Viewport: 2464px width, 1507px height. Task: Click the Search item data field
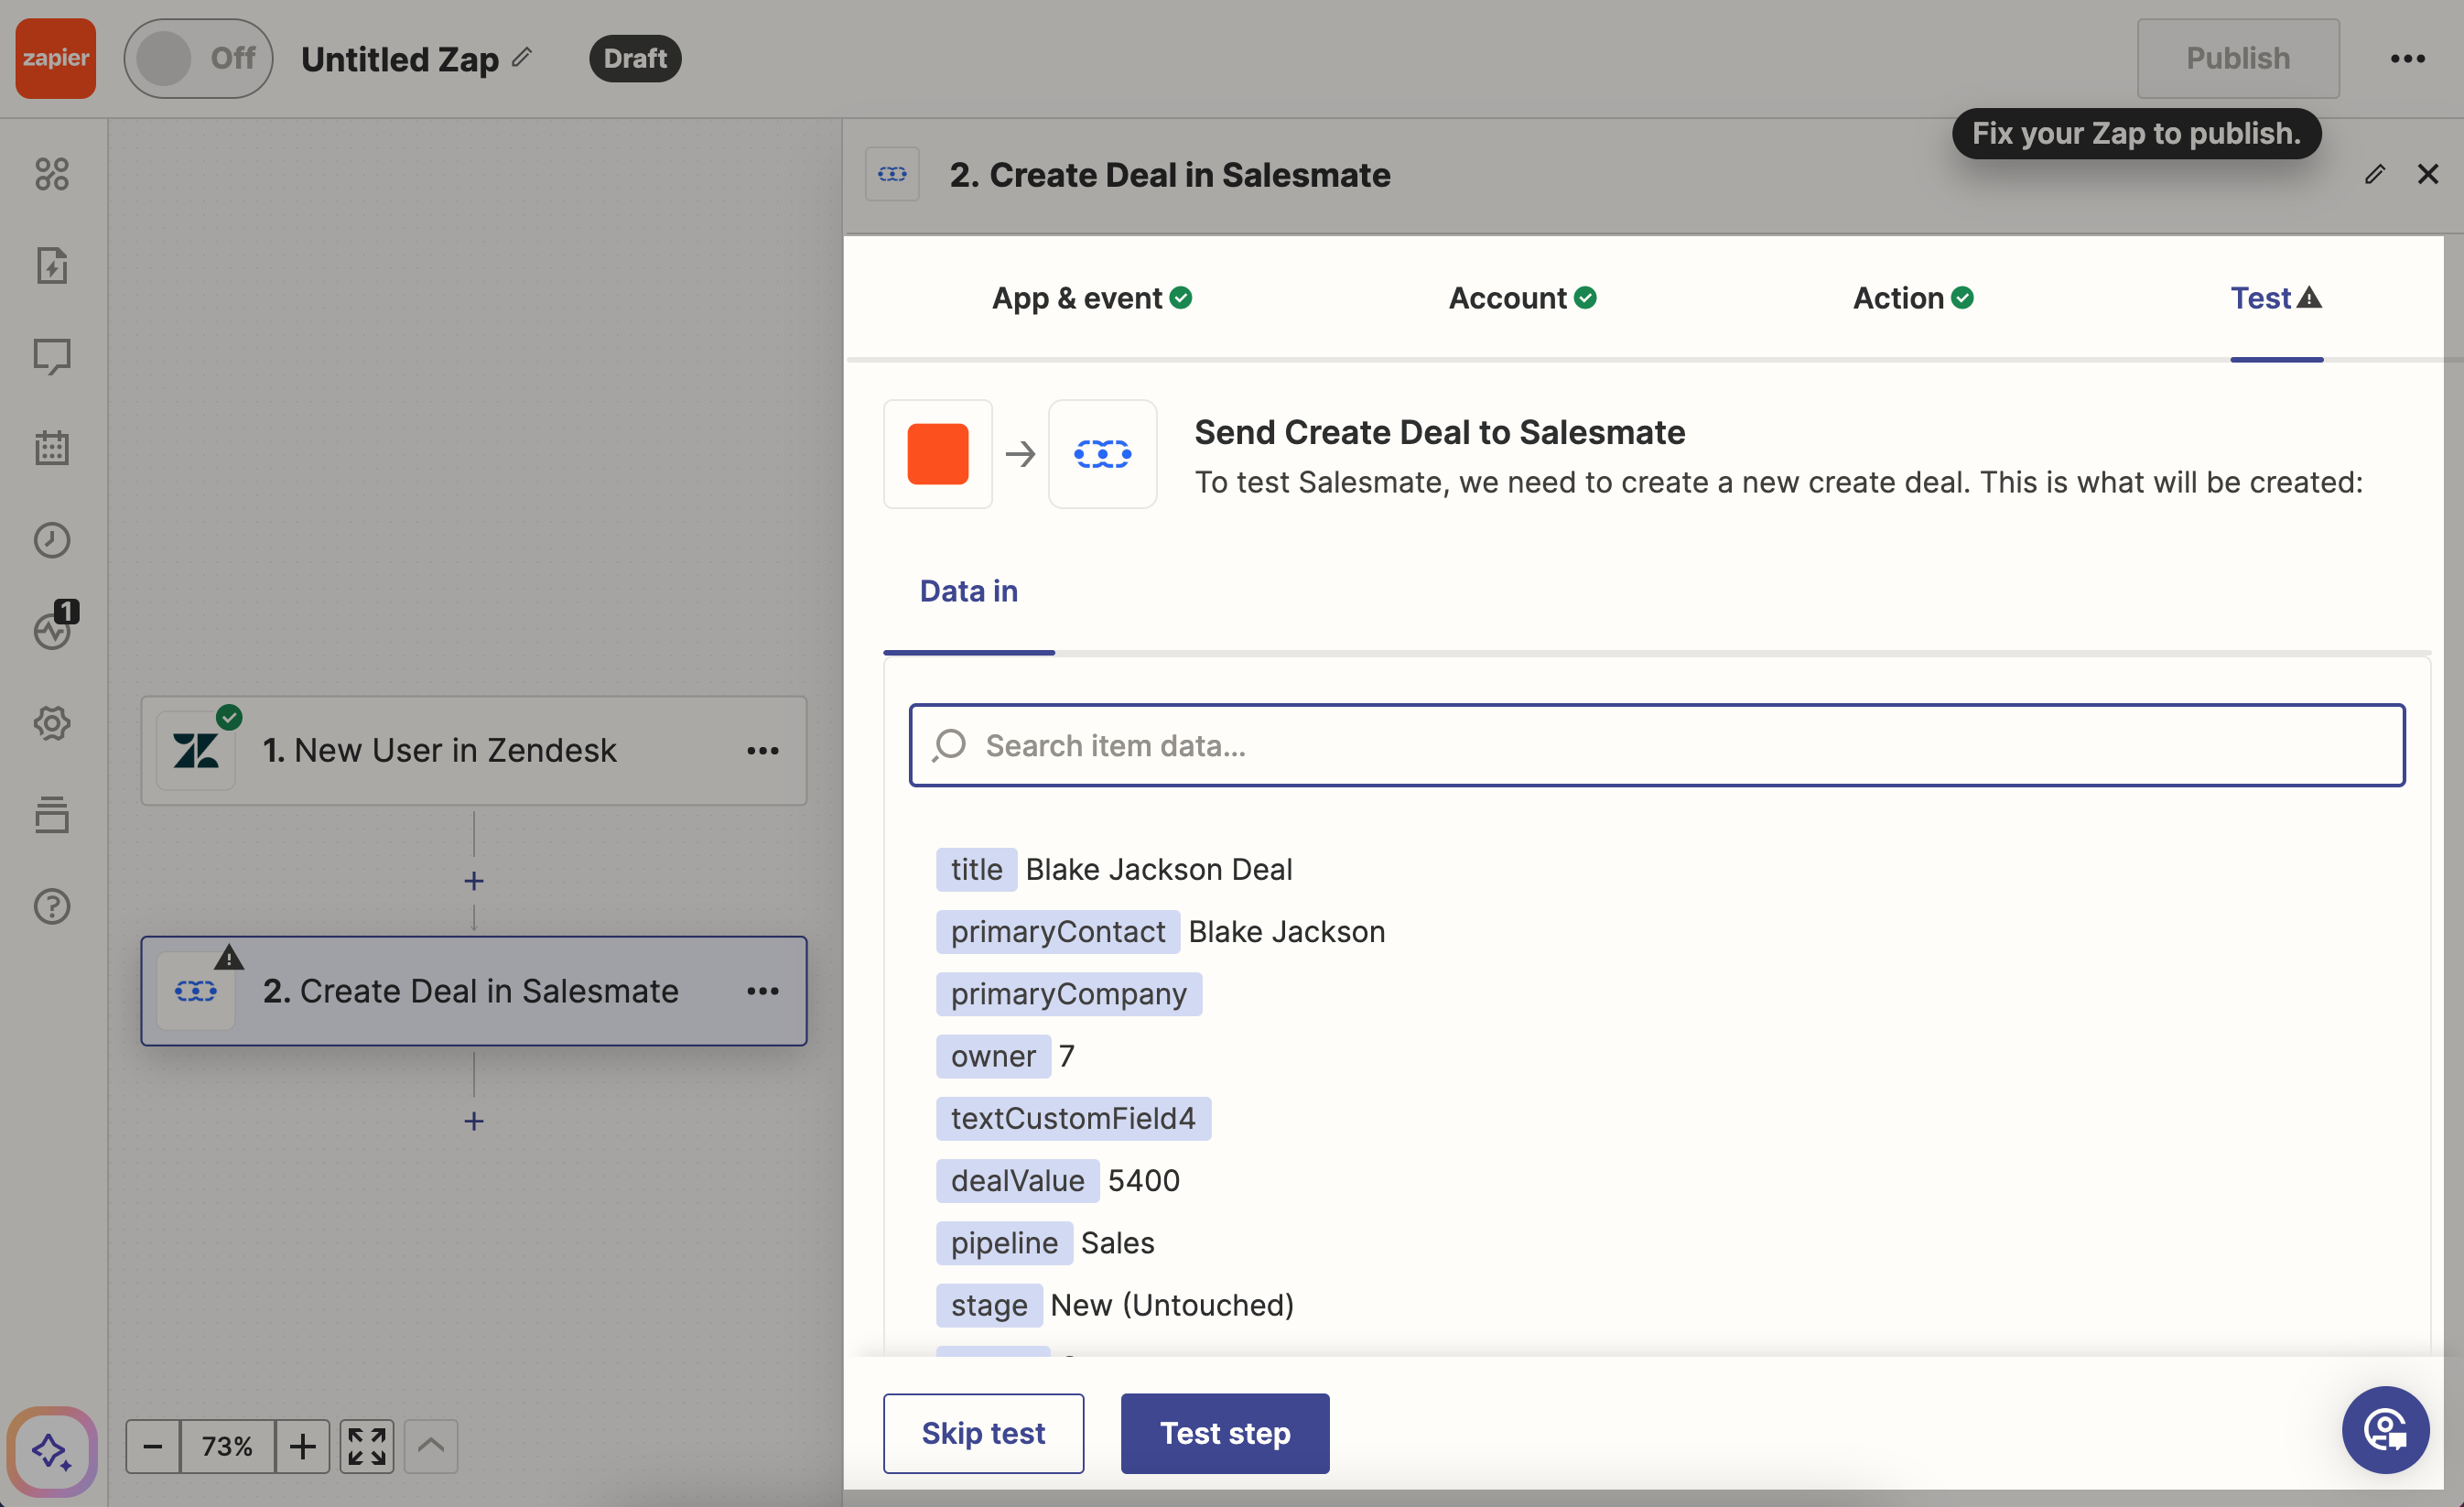click(x=1657, y=745)
